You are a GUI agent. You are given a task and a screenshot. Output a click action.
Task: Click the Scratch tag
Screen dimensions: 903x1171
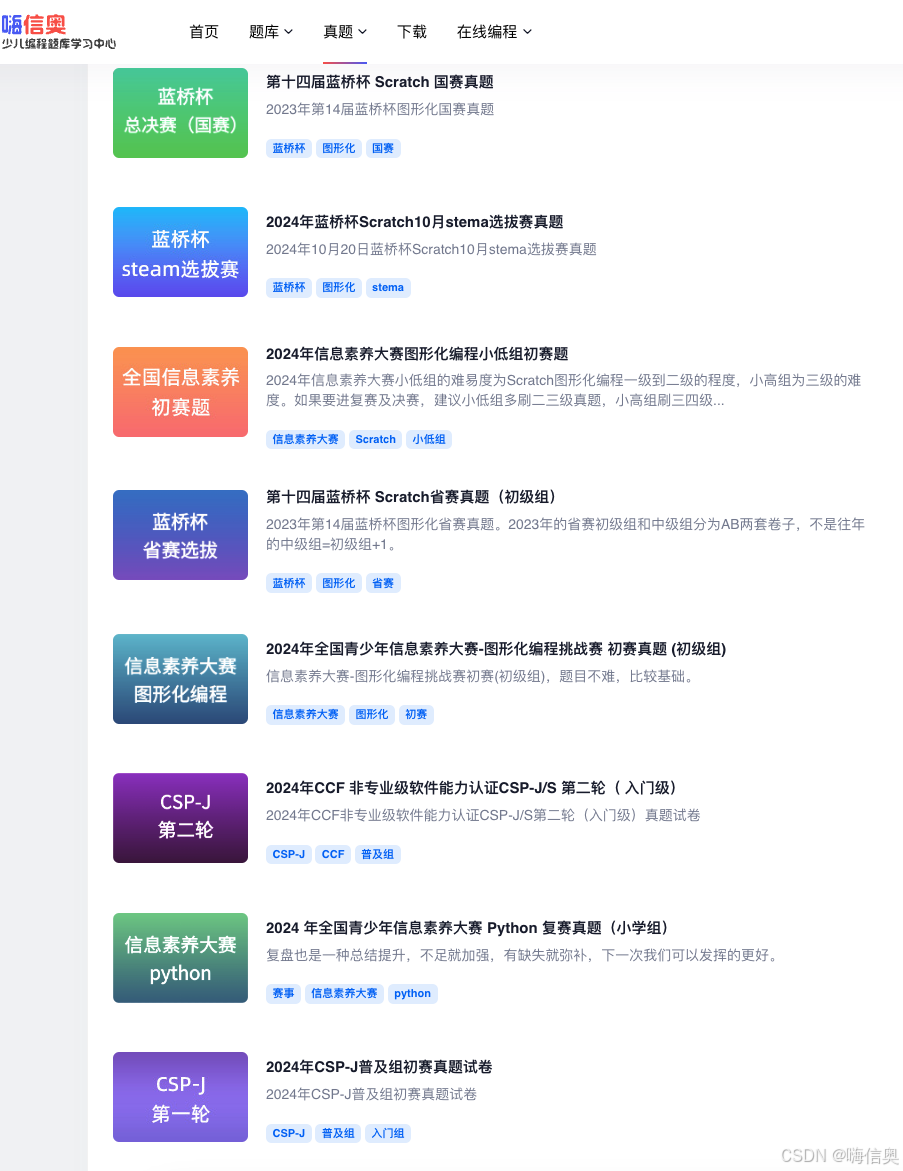(x=375, y=439)
